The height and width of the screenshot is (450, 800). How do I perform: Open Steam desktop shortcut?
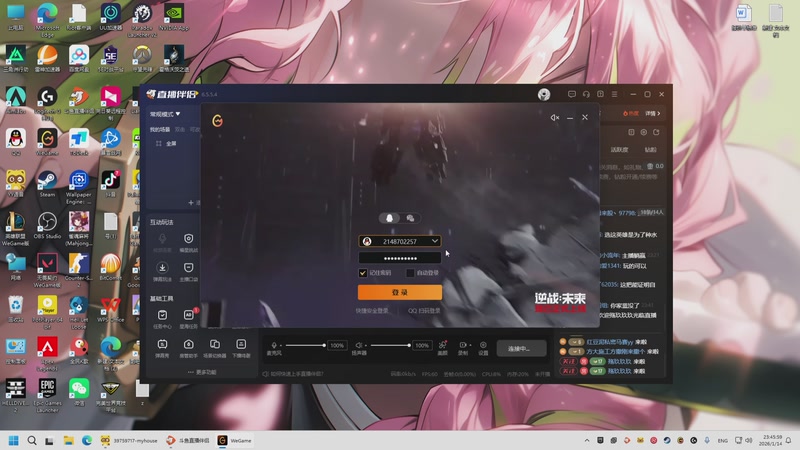click(x=47, y=184)
